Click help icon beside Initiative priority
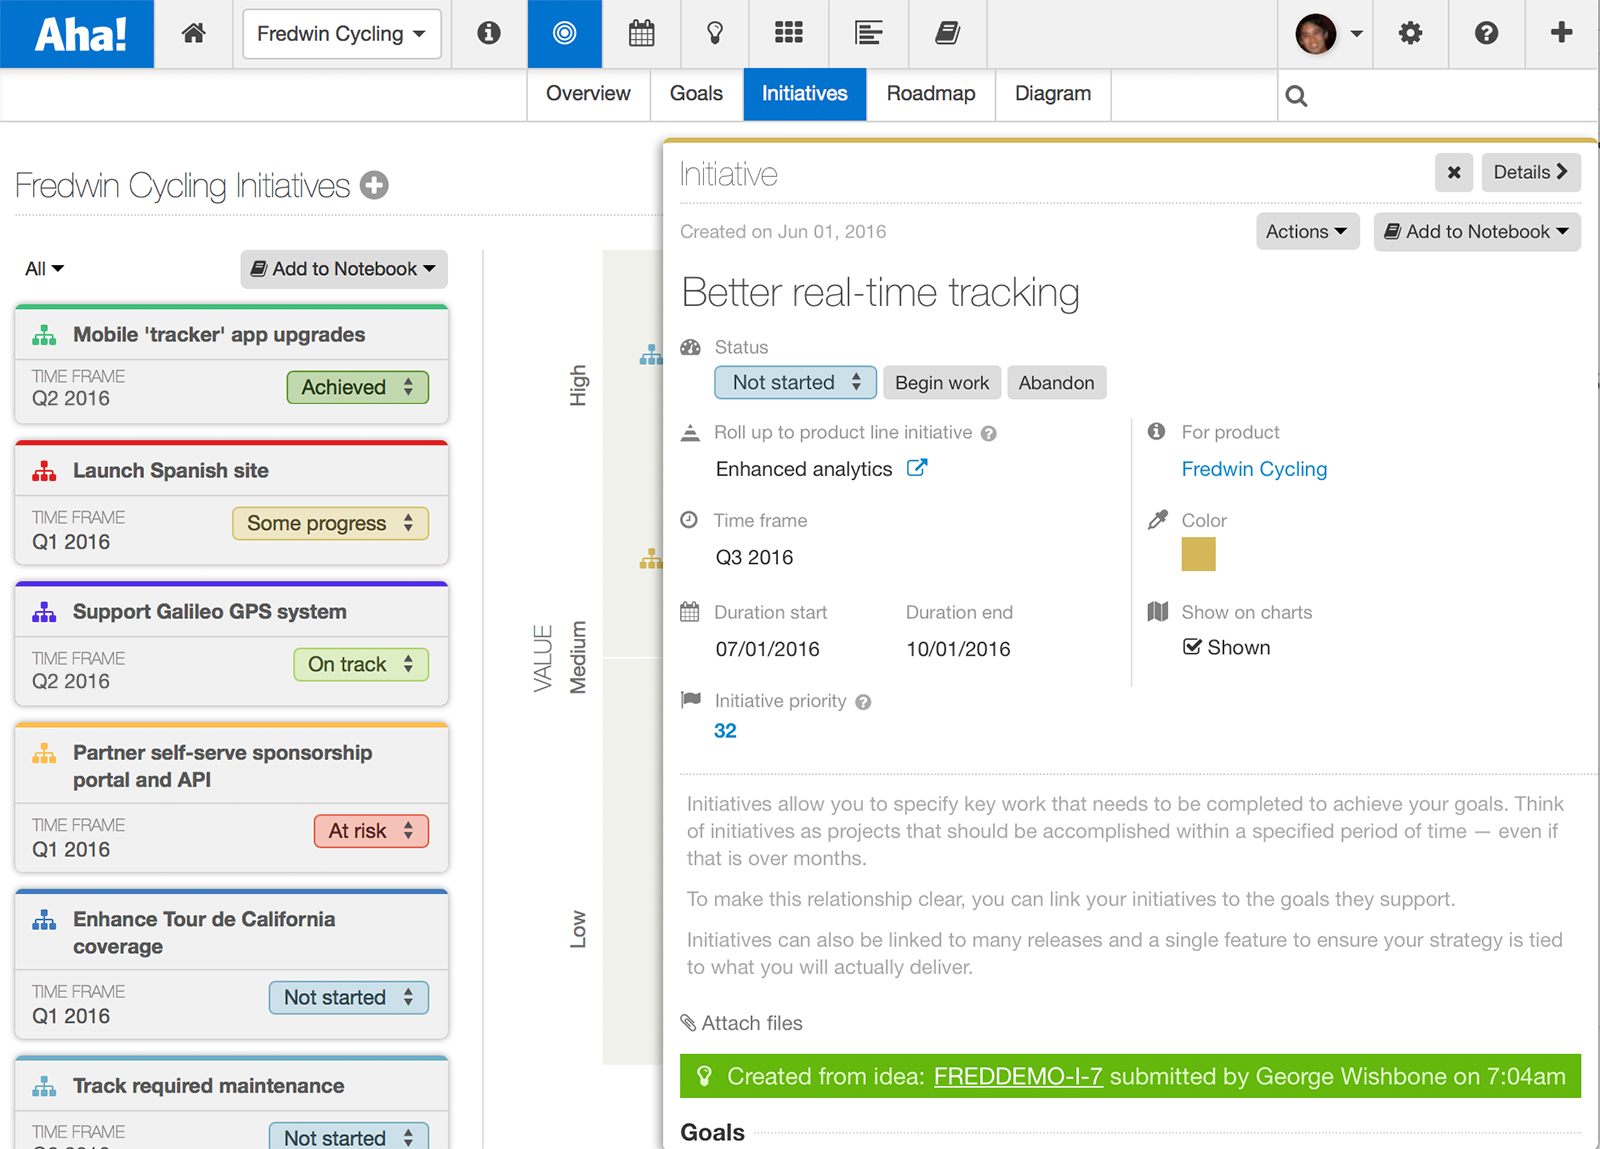Screen dimensions: 1600x1149 (863, 702)
